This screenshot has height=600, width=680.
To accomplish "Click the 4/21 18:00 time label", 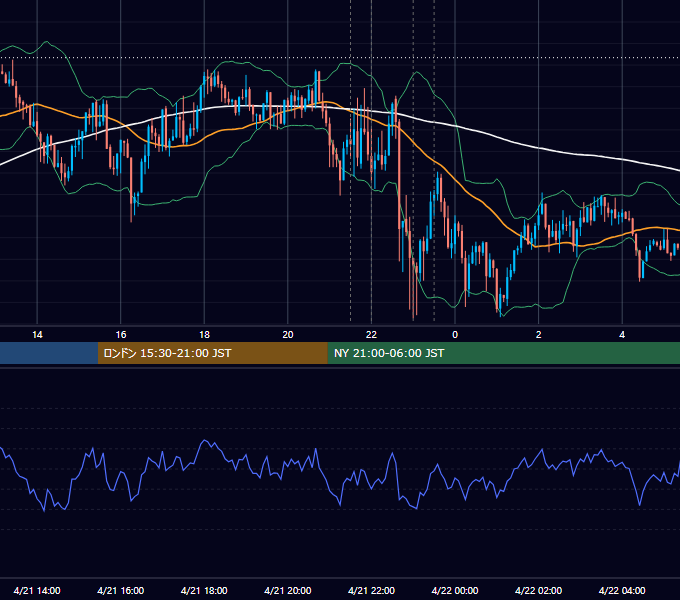I will click(204, 590).
